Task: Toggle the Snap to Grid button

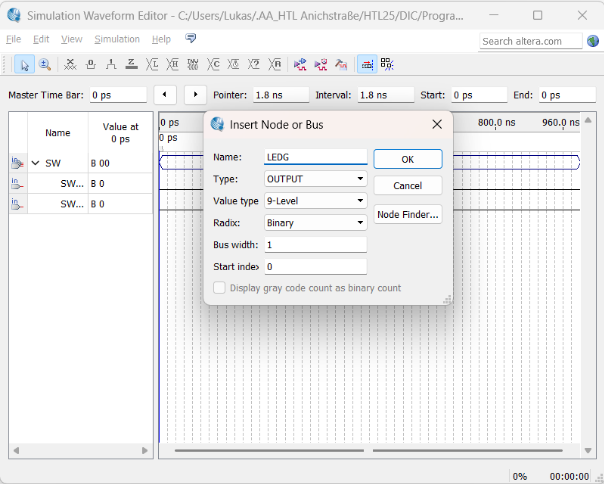Action: (366, 64)
